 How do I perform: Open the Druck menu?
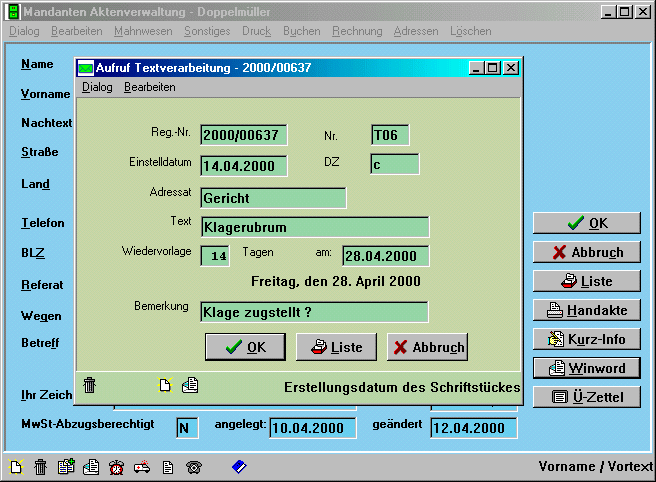(x=256, y=31)
